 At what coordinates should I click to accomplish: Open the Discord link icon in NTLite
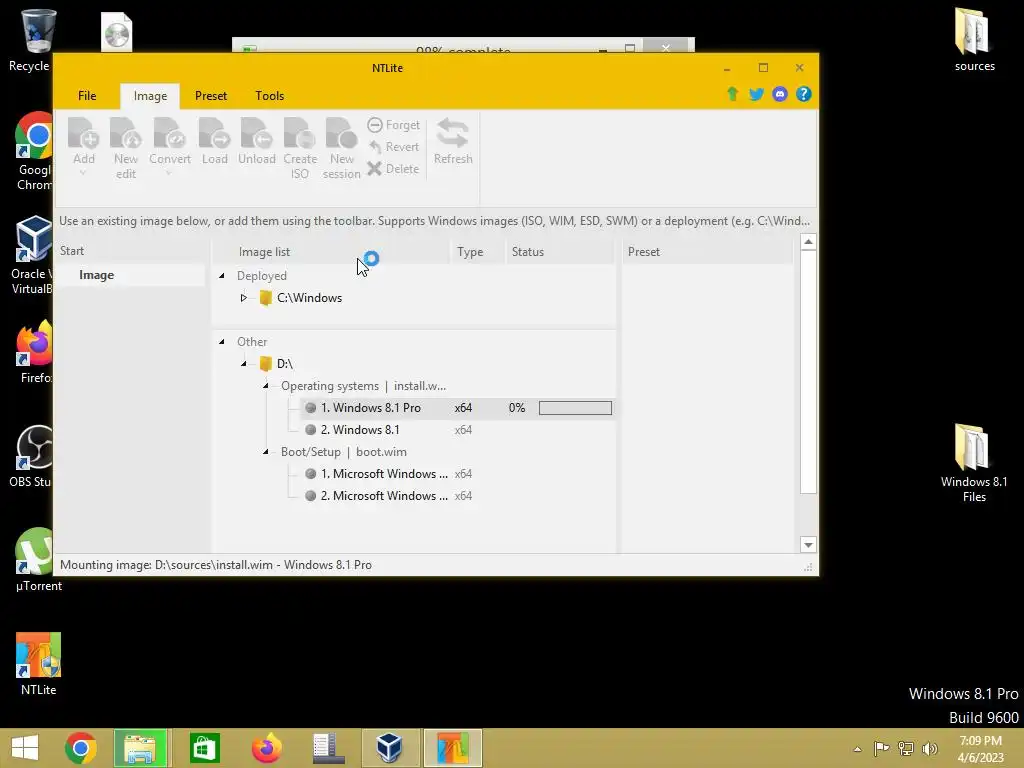[780, 94]
